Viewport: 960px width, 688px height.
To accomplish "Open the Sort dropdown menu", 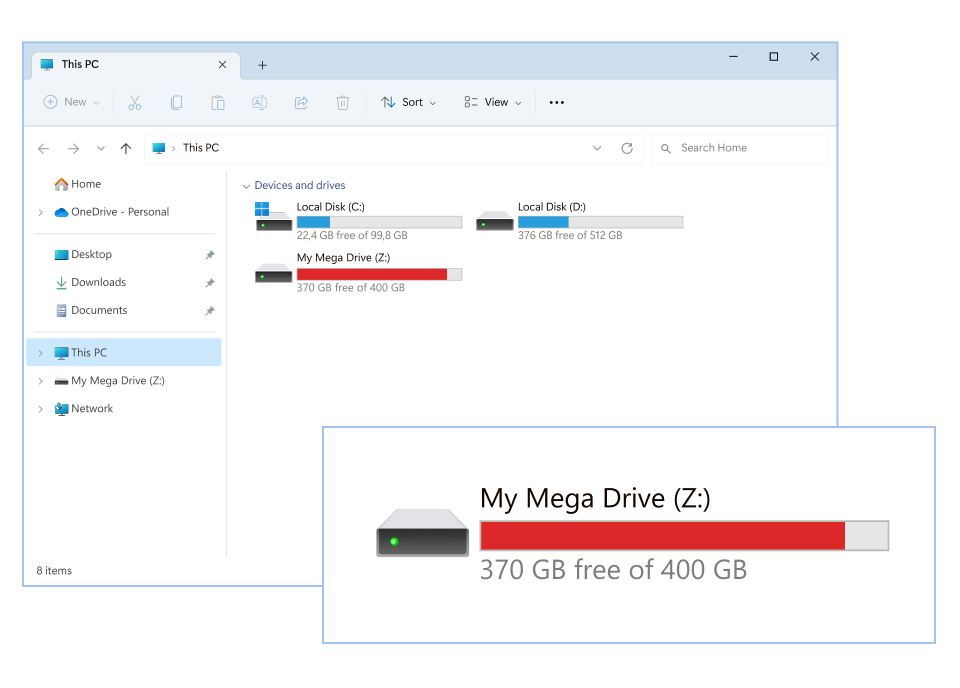I will click(x=409, y=102).
